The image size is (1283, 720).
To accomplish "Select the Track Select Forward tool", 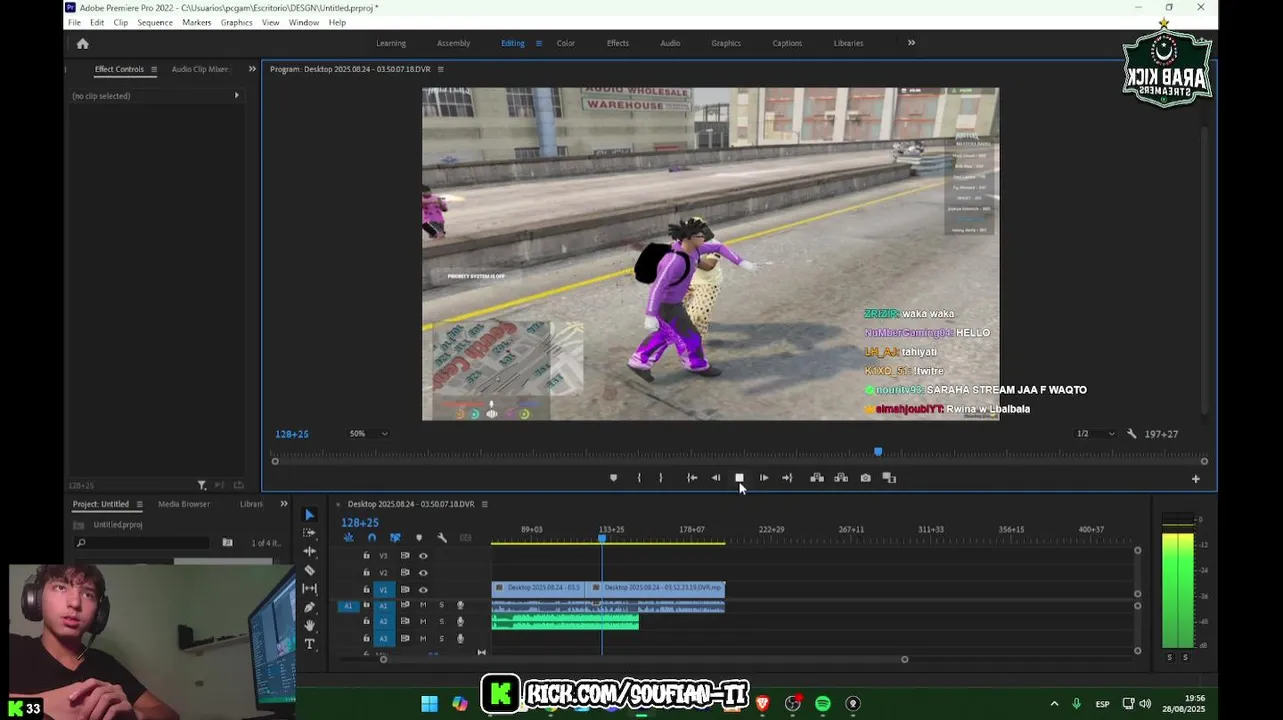I will point(309,533).
